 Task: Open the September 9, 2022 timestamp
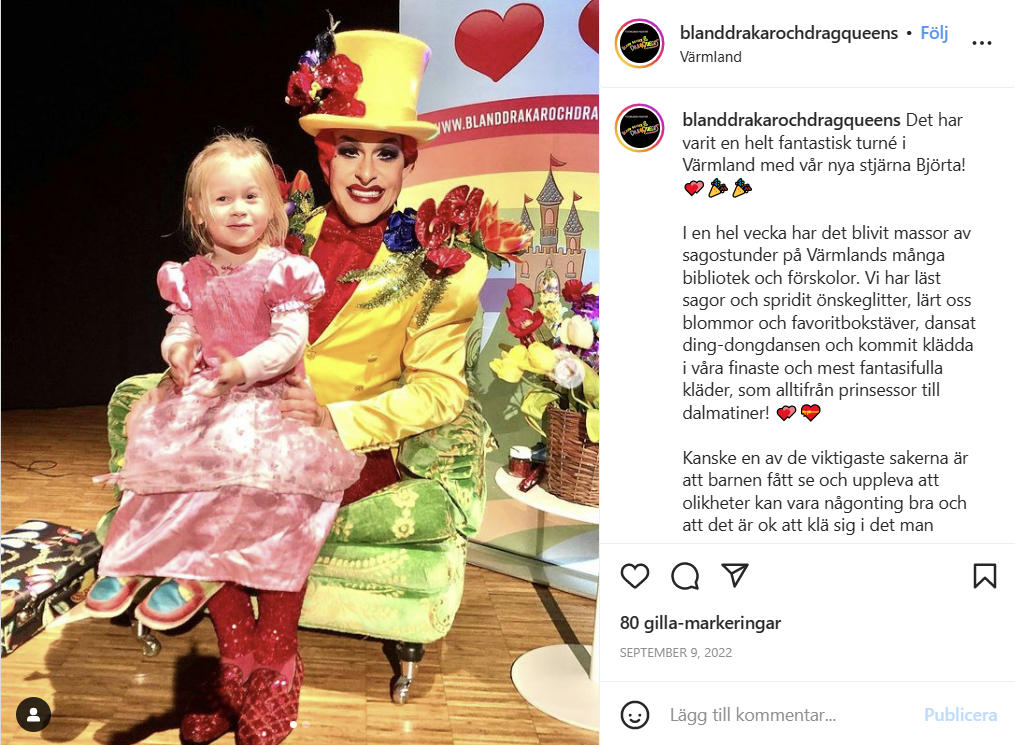point(676,652)
